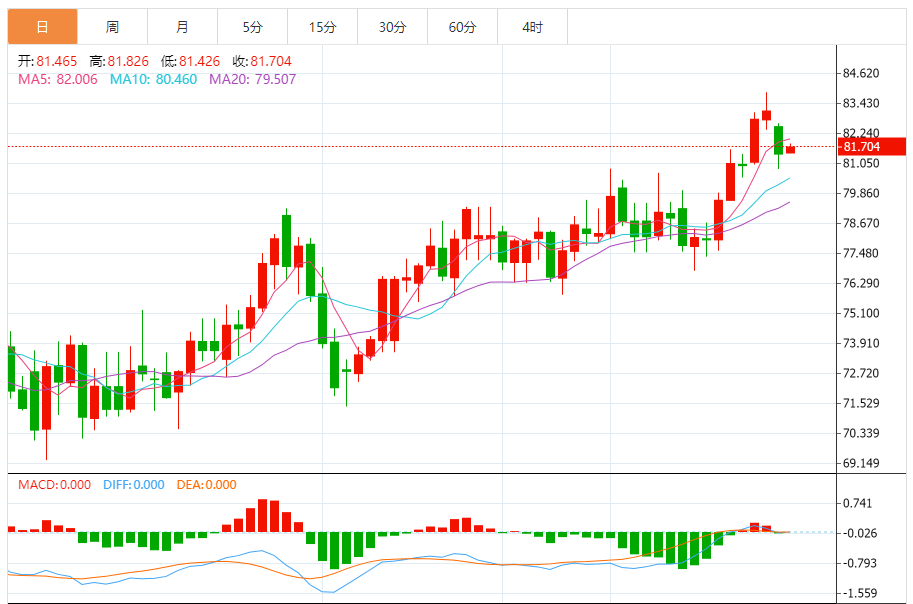913x604 pixels.
Task: Click the tallest red MACD histogram bar
Action: click(x=263, y=515)
